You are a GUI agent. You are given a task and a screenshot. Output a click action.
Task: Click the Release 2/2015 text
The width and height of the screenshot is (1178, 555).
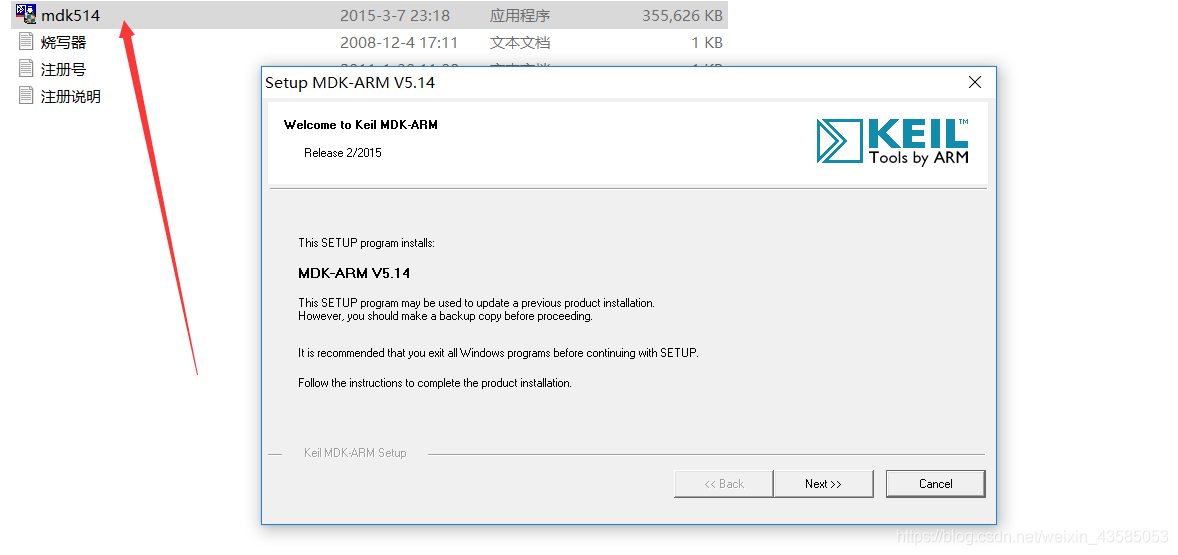click(343, 152)
